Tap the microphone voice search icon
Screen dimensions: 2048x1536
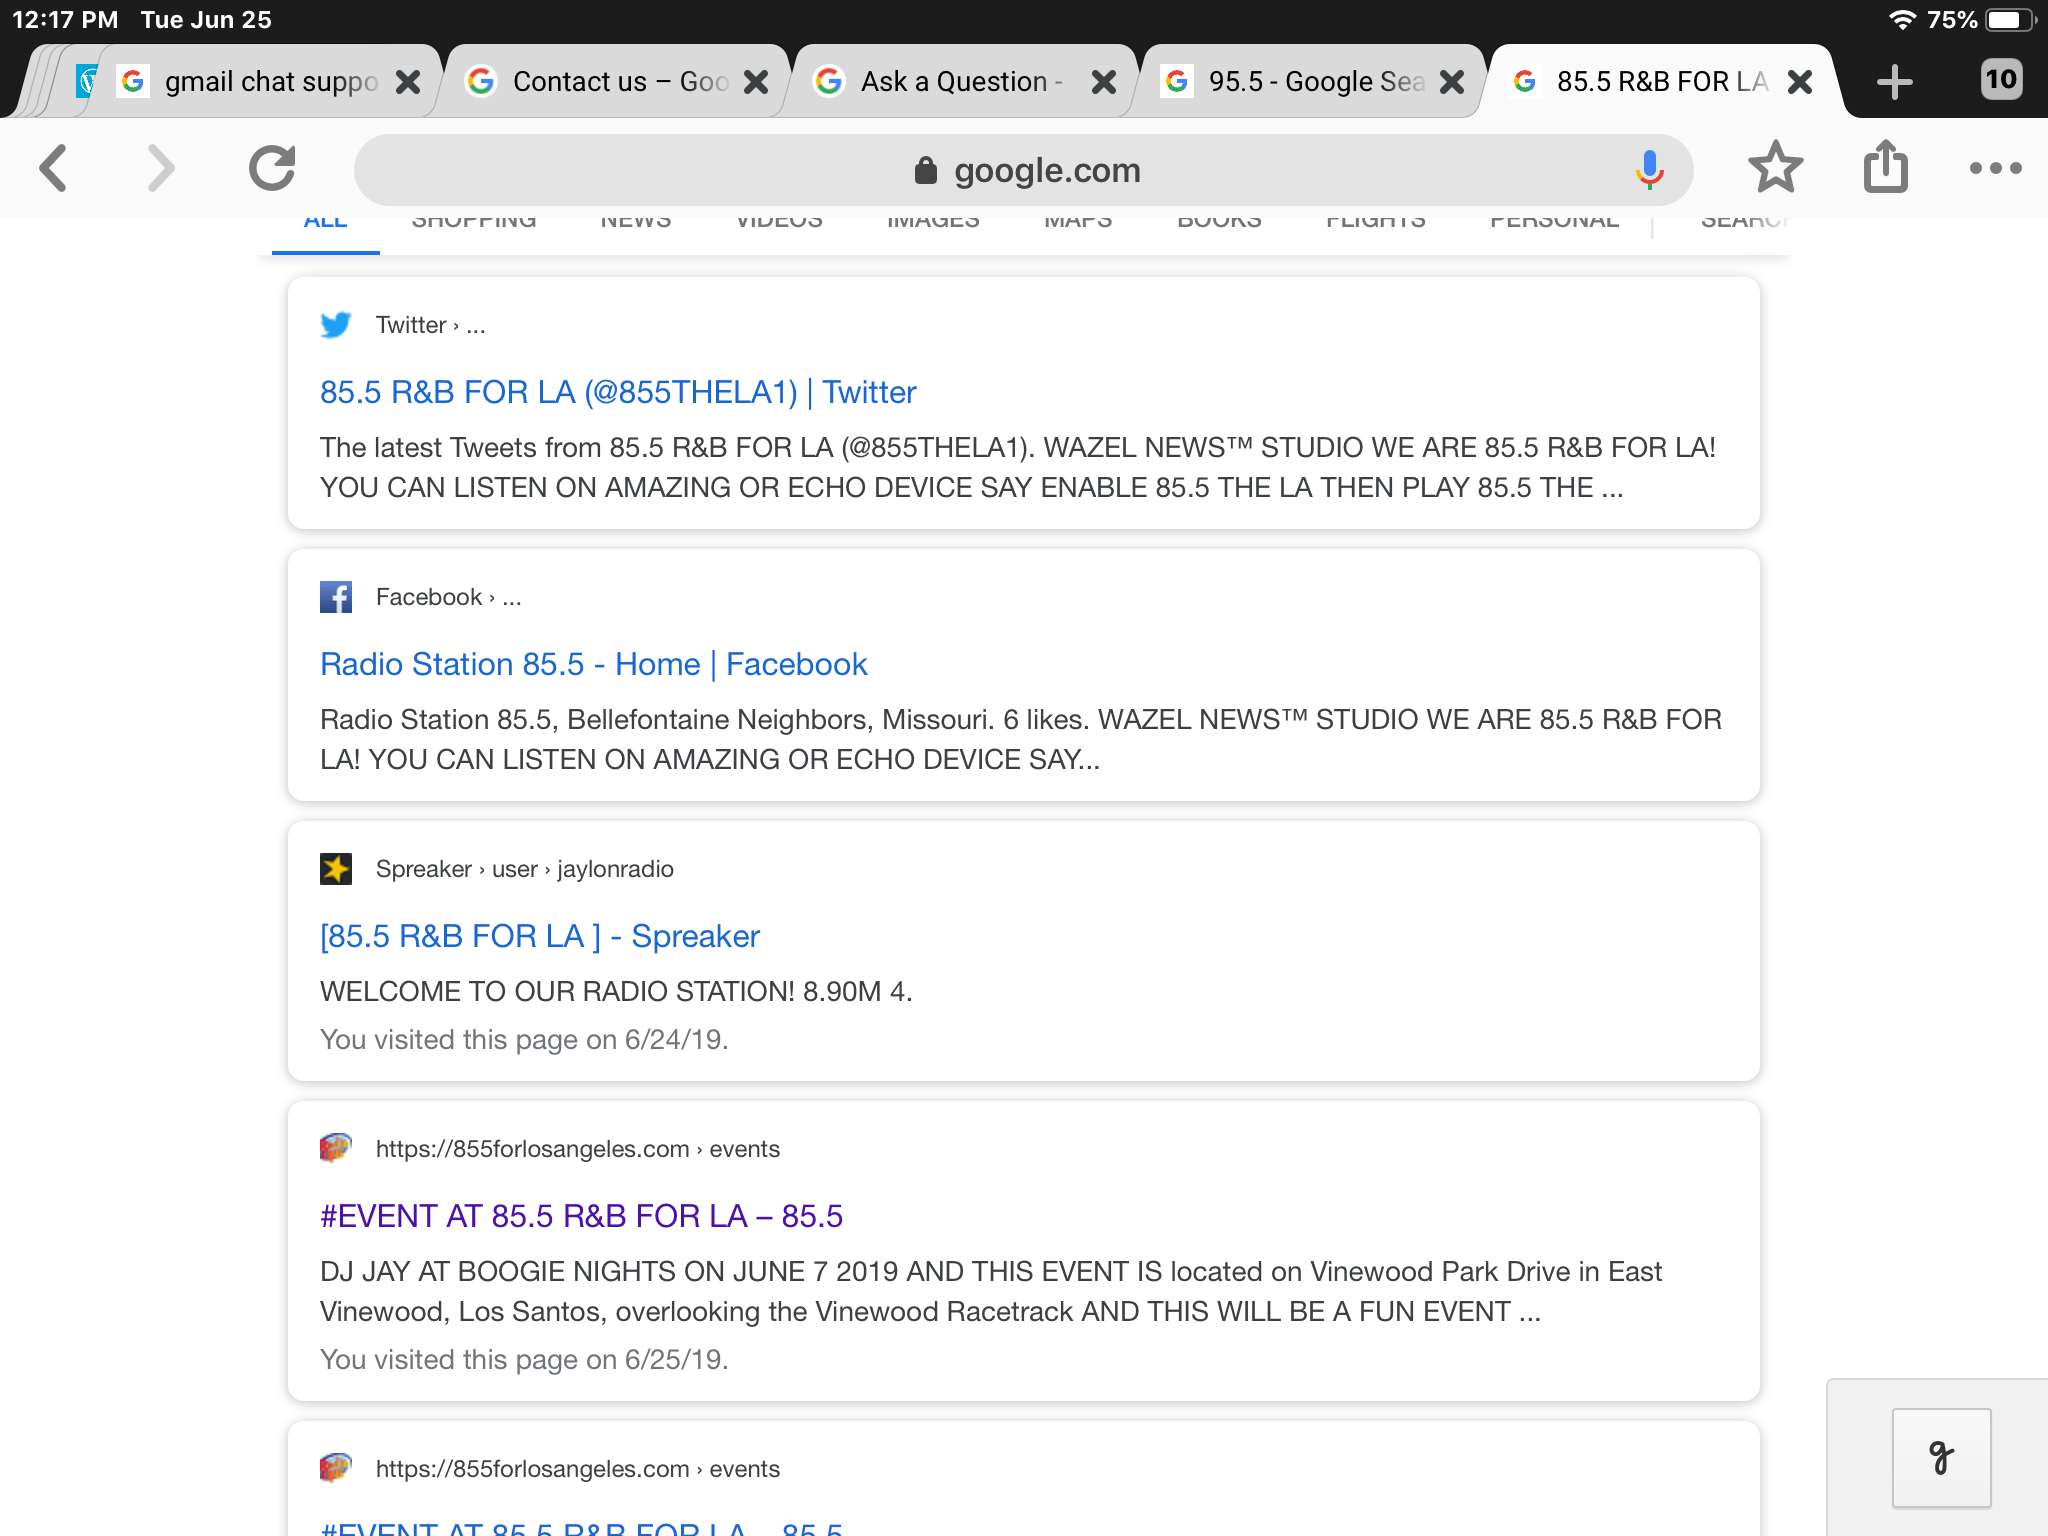[1649, 170]
